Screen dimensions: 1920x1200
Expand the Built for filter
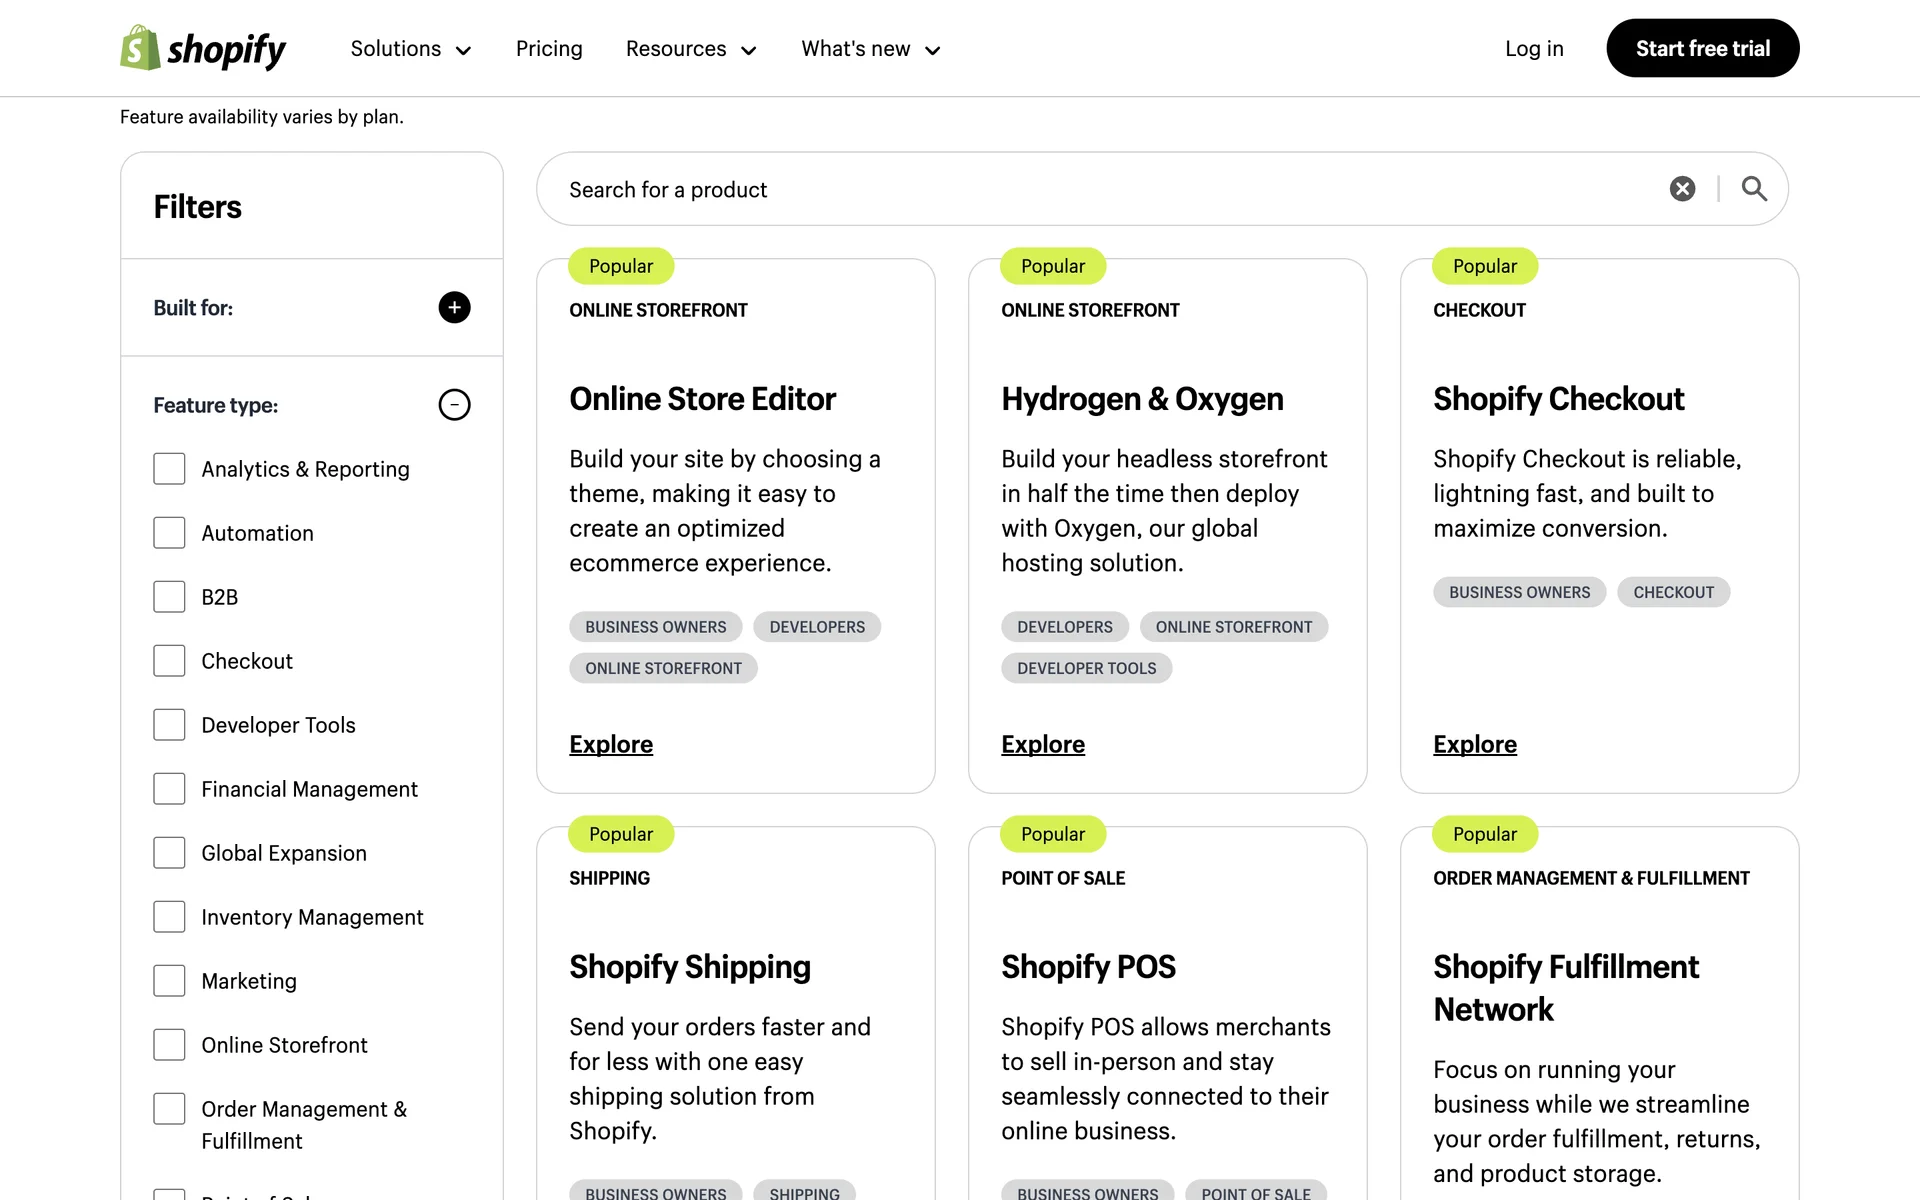(x=454, y=307)
